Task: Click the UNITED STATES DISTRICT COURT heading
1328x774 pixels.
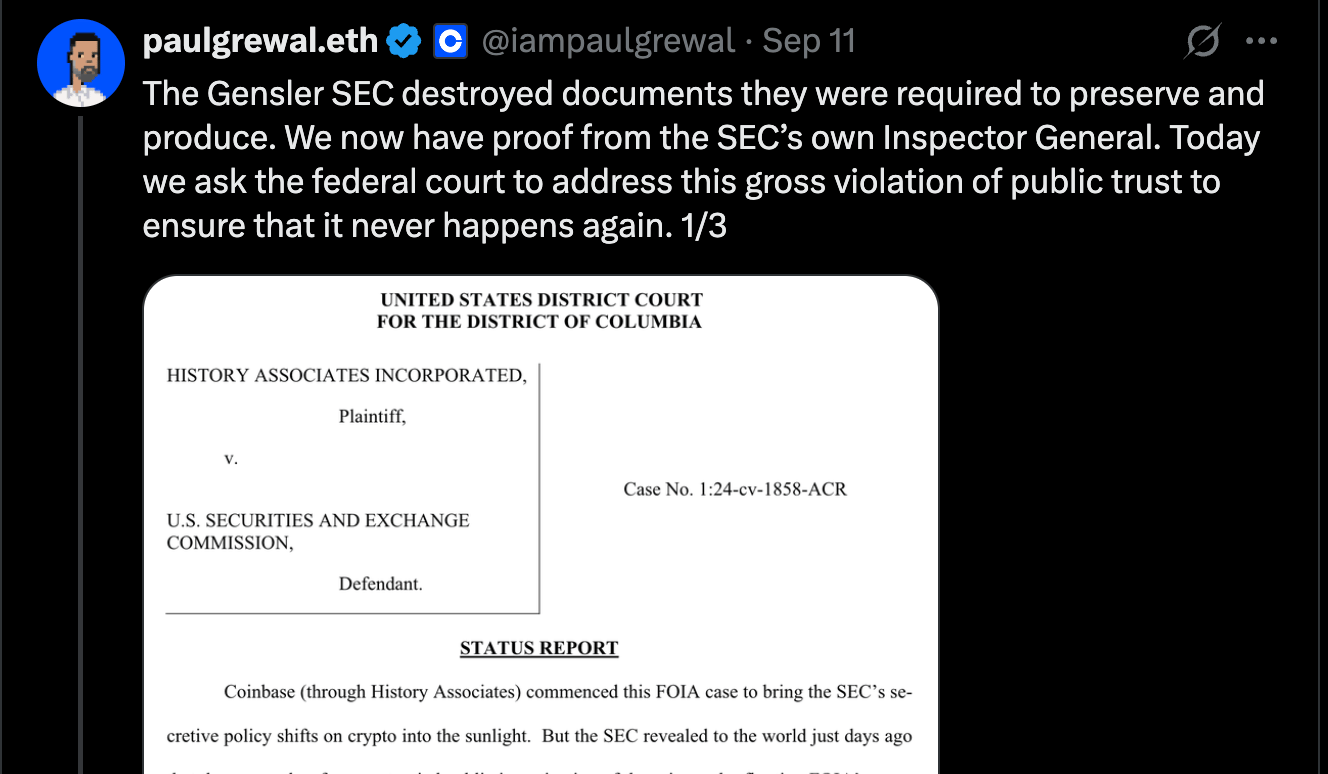Action: tap(541, 300)
